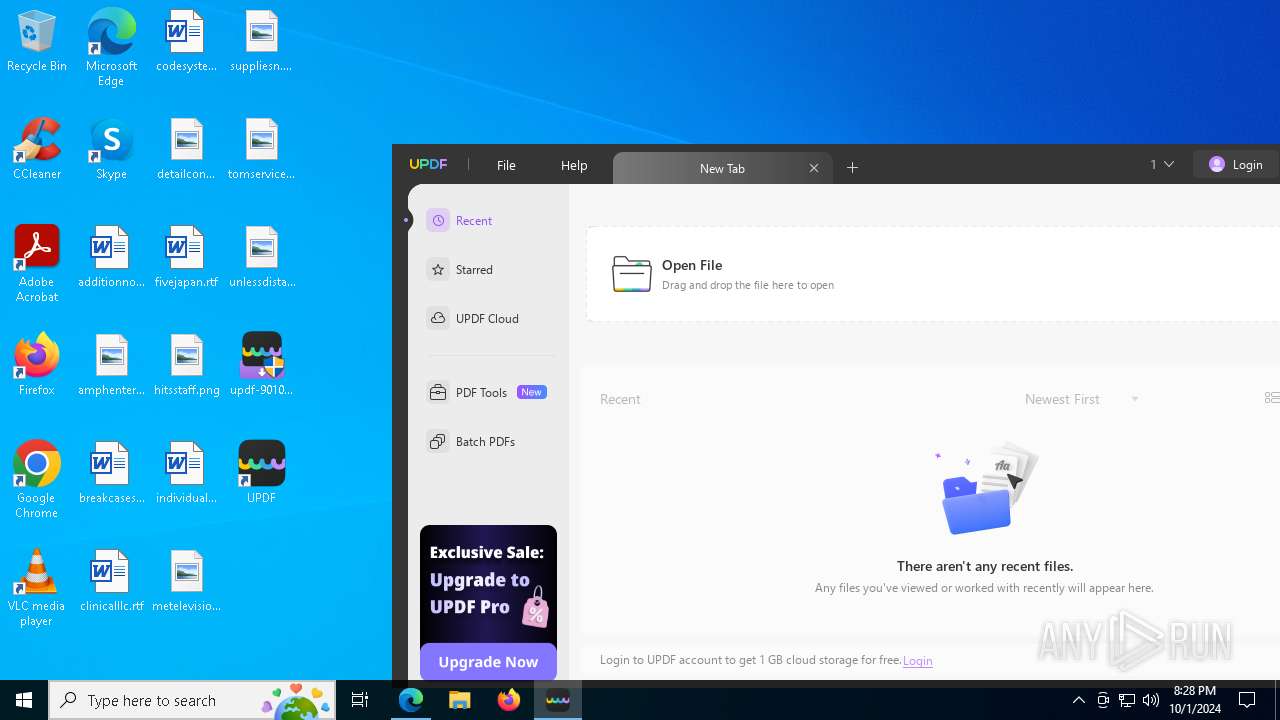Image resolution: width=1280 pixels, height=720 pixels.
Task: Click the taskbar clock showing 8:28 PM
Action: click(1195, 700)
